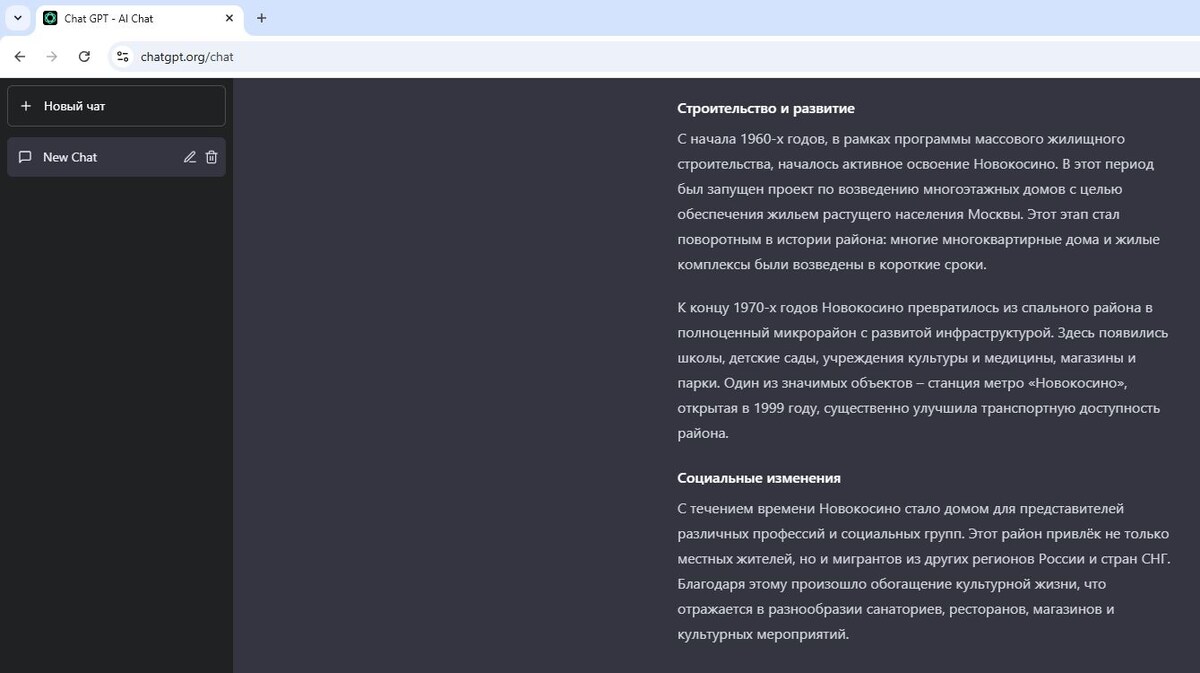Click the heading Социальные изменения

click(x=759, y=478)
